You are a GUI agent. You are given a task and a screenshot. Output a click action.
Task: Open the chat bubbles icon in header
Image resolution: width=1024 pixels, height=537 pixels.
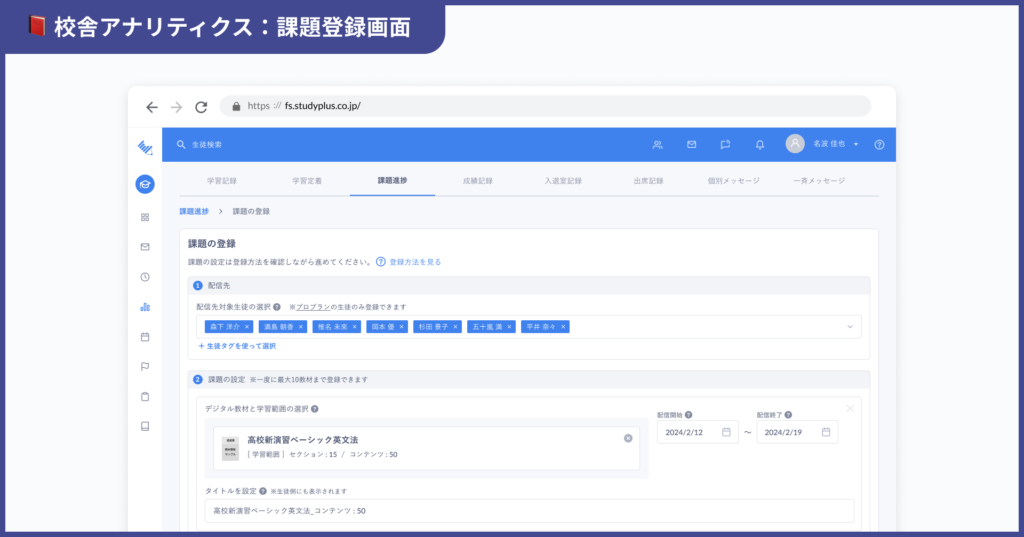[x=726, y=144]
